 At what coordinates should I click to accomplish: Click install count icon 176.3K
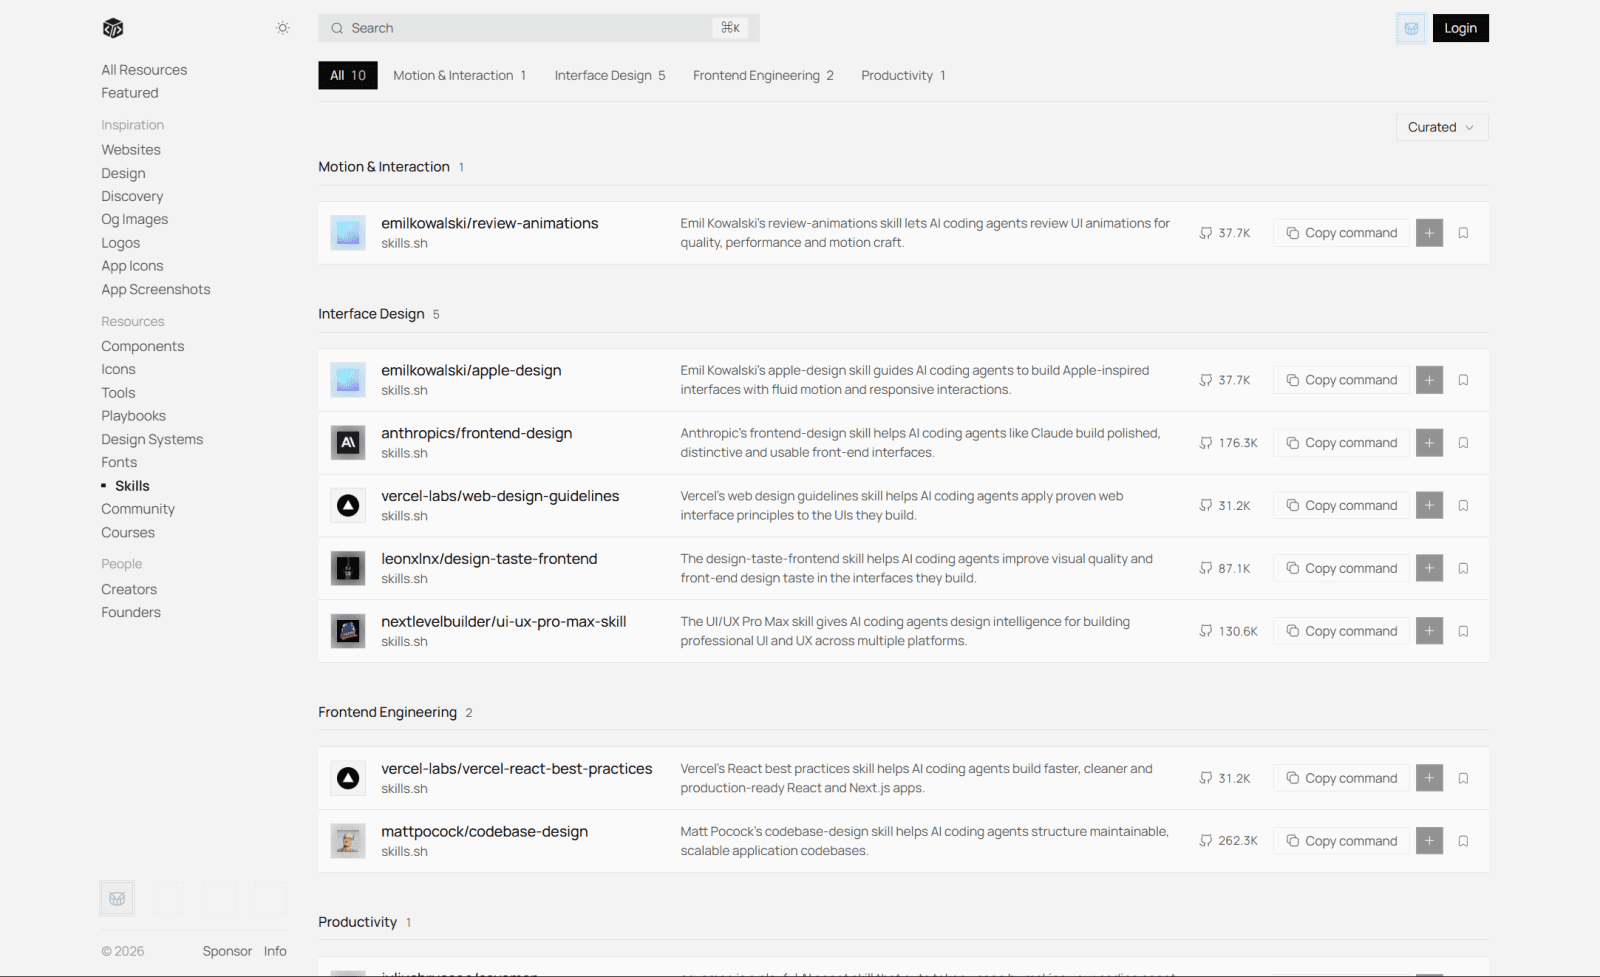[1206, 443]
